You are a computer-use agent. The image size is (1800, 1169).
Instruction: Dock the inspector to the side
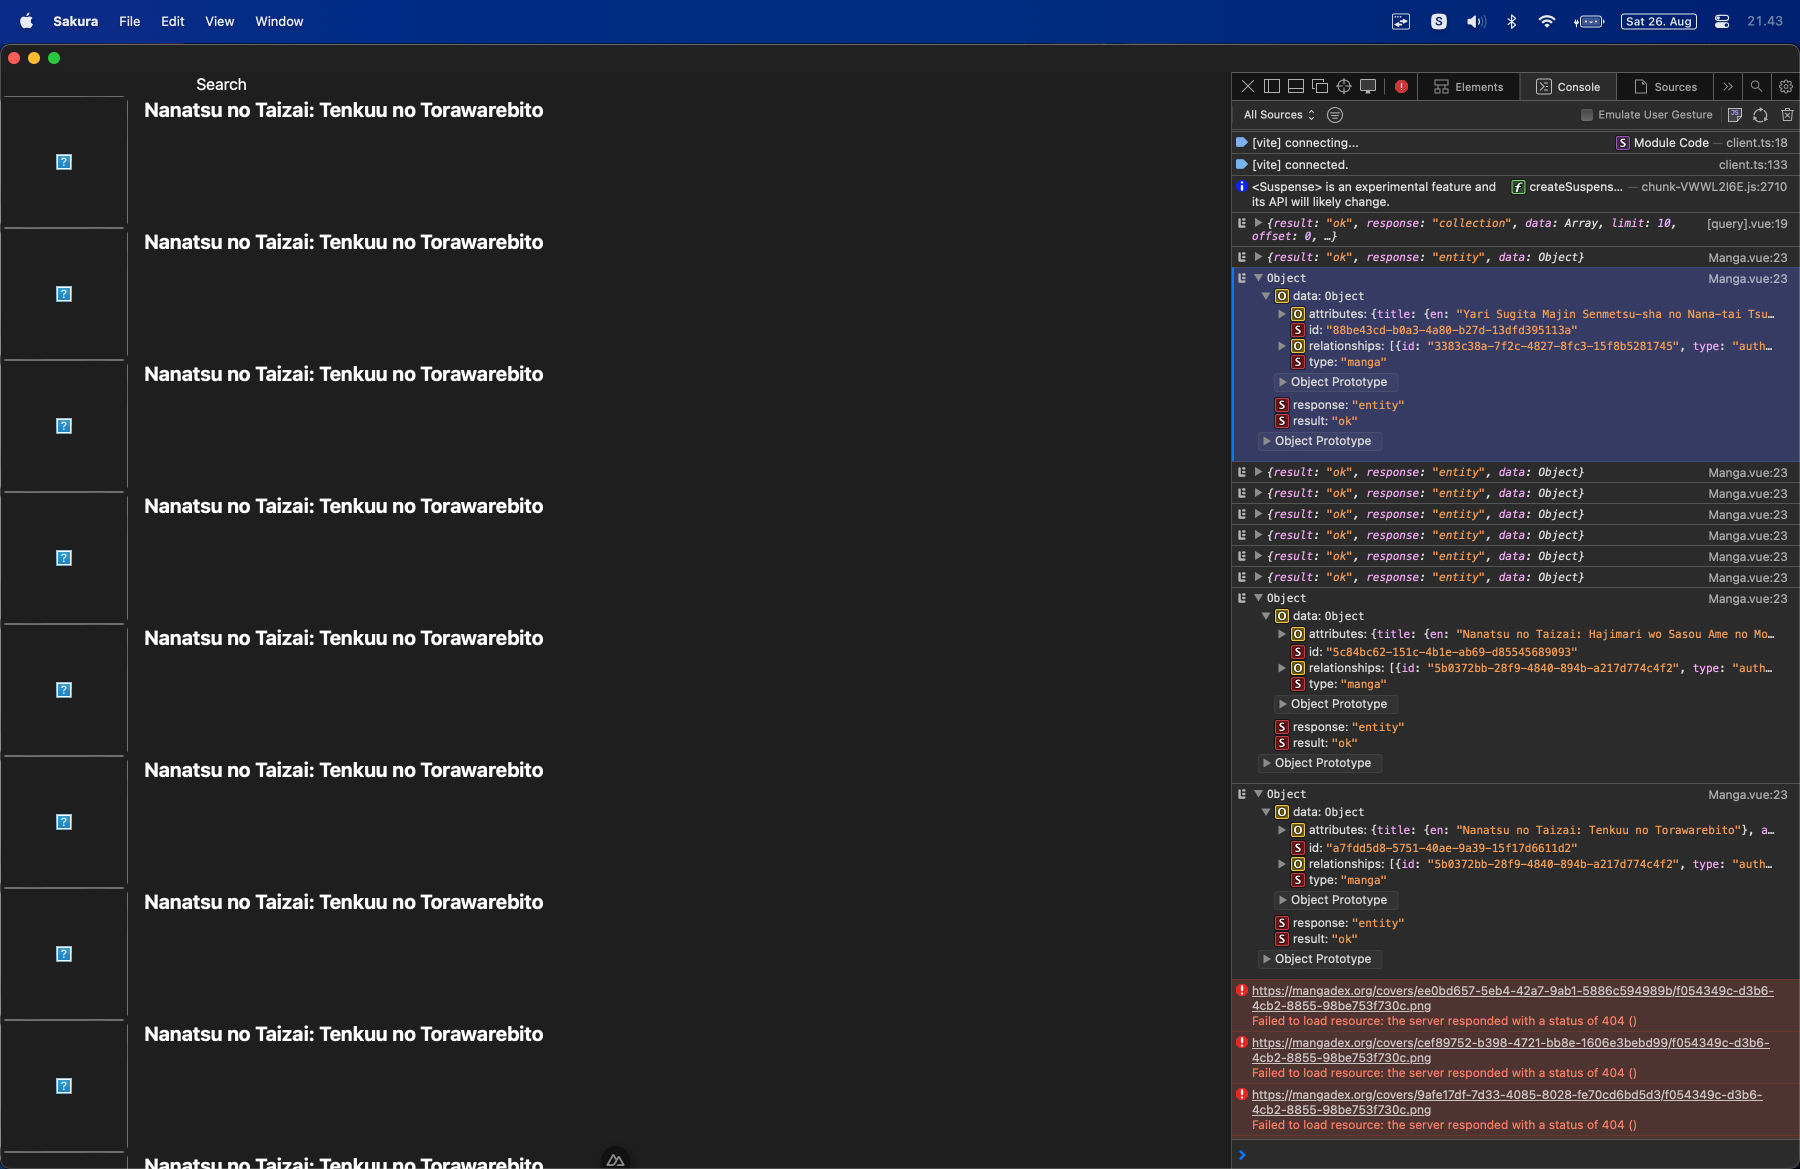tap(1271, 87)
